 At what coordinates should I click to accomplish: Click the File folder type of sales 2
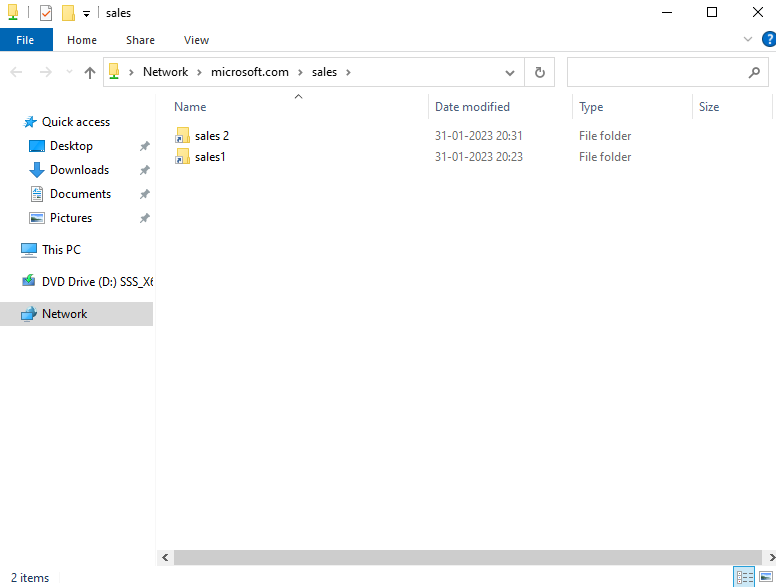coord(605,136)
